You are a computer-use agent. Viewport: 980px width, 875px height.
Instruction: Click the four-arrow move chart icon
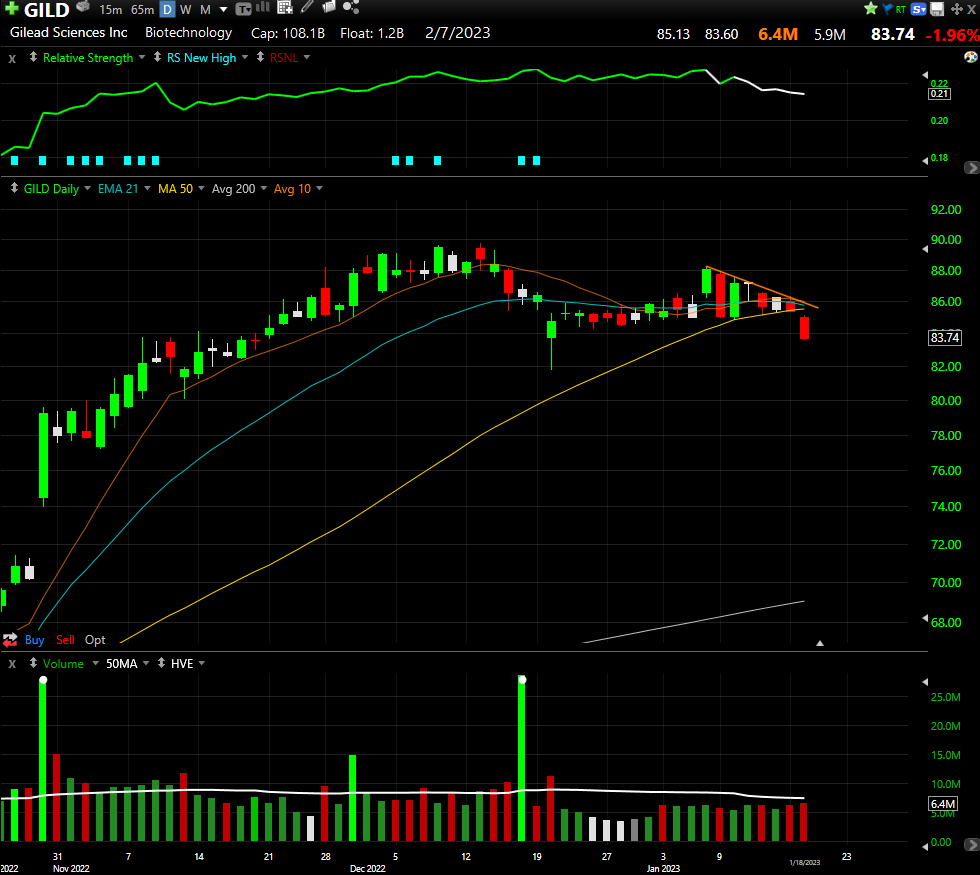pos(956,9)
